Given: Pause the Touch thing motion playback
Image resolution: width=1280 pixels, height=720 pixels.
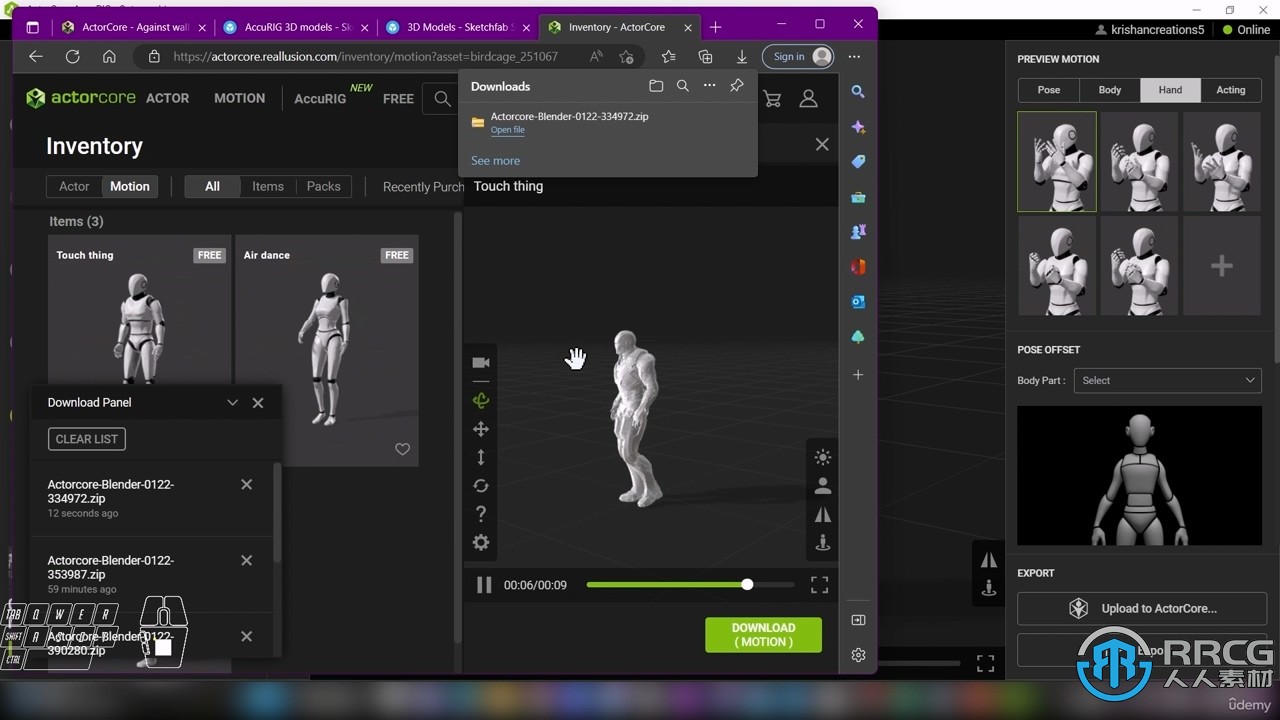Looking at the screenshot, I should pyautogui.click(x=484, y=585).
